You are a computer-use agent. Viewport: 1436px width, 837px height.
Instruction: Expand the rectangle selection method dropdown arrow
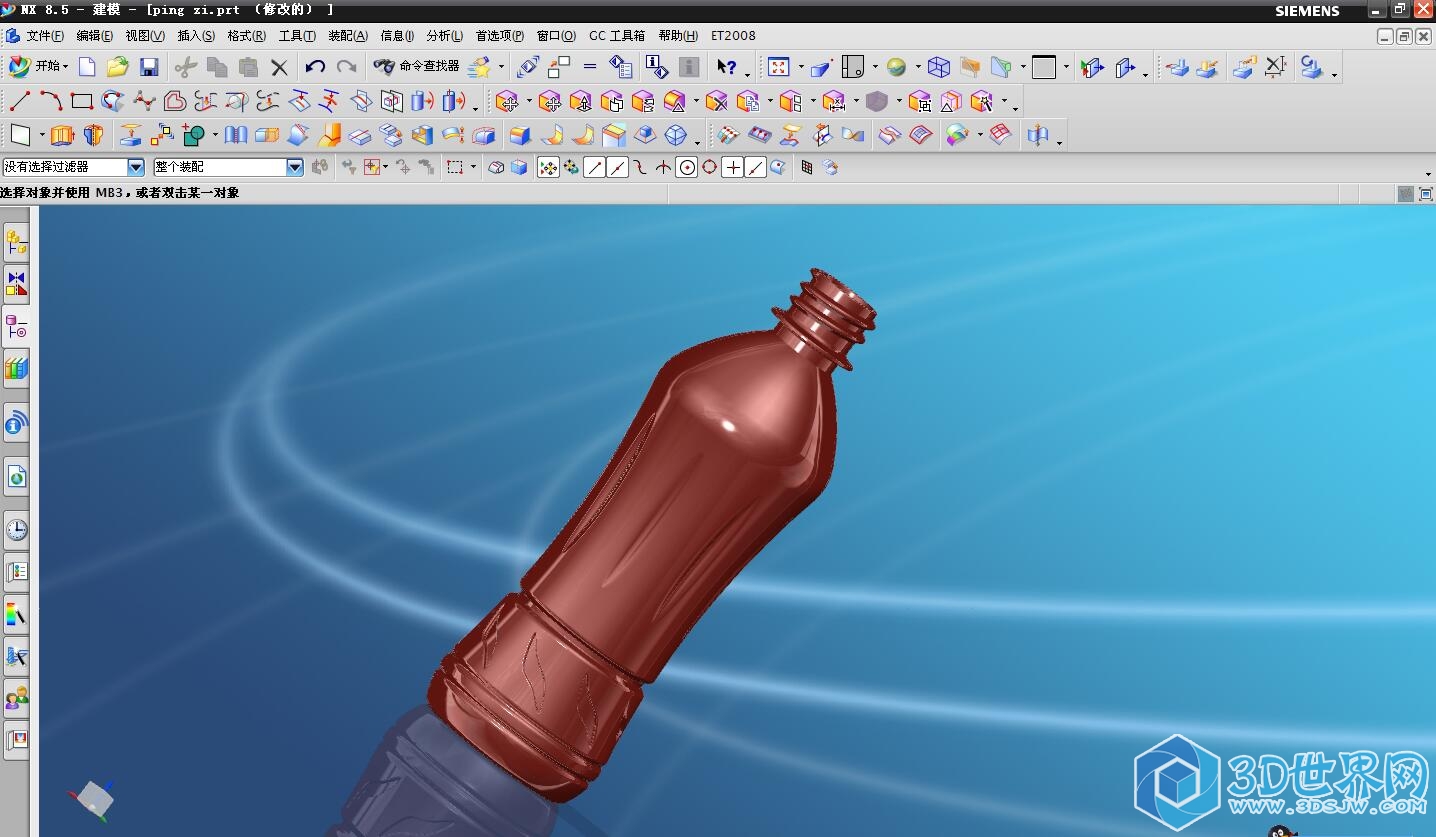[473, 167]
